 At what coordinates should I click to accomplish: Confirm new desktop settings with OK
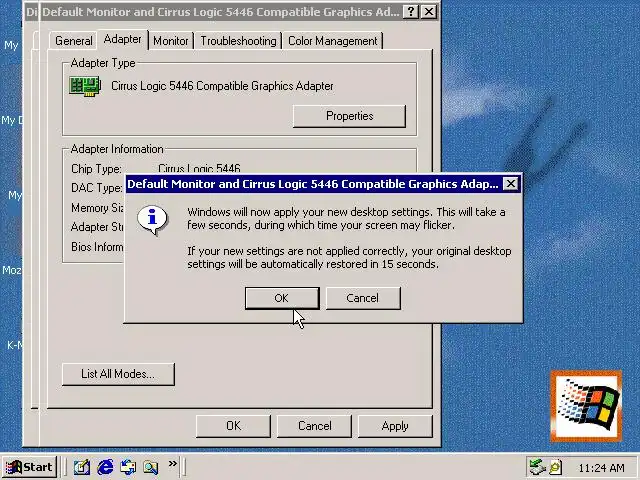click(x=282, y=298)
